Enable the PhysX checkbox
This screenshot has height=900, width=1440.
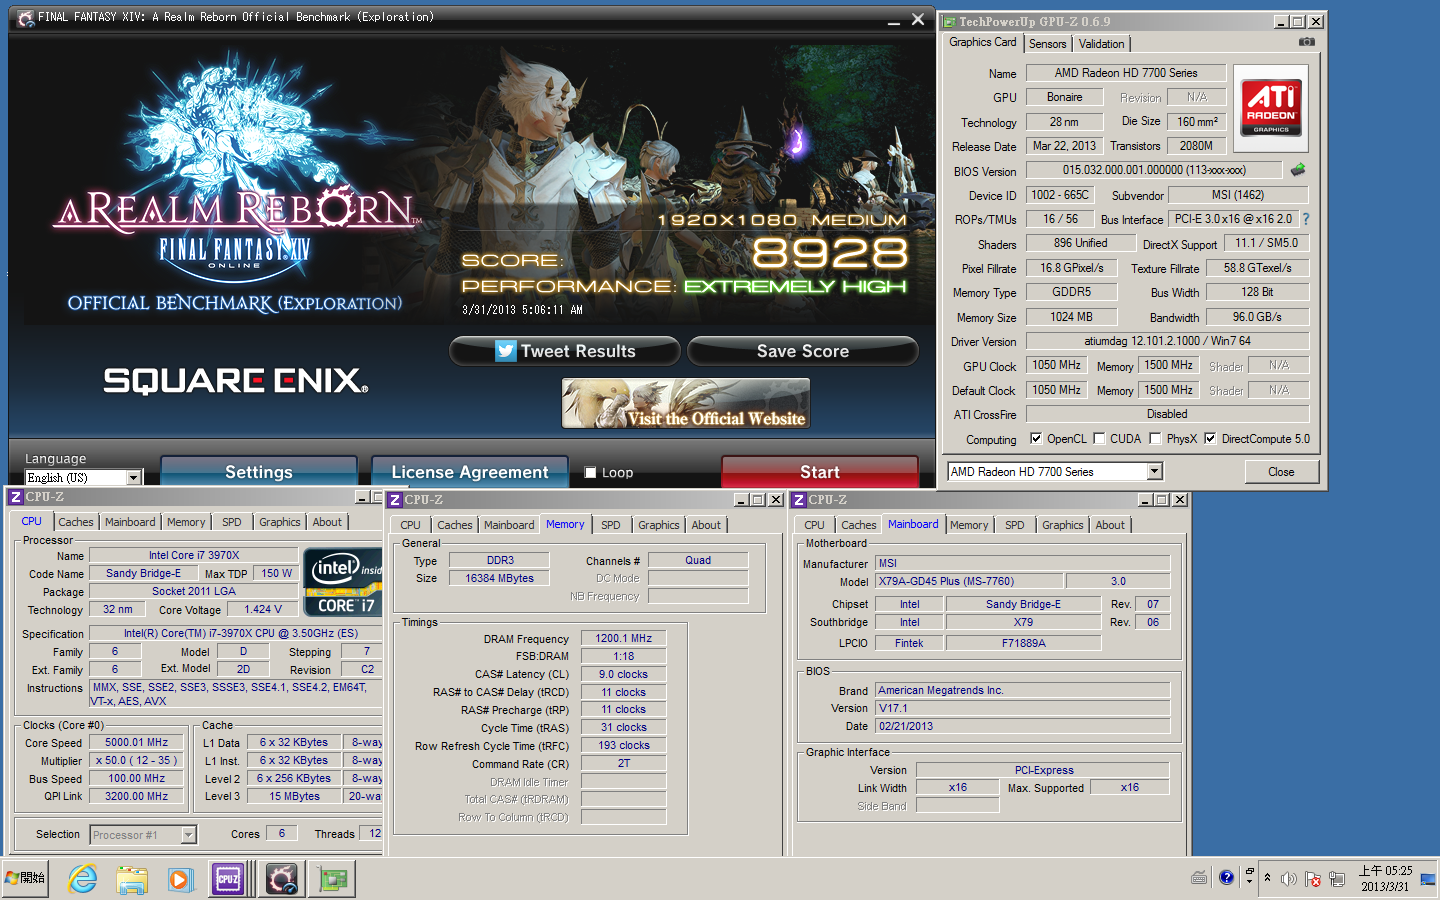[x=1155, y=438]
